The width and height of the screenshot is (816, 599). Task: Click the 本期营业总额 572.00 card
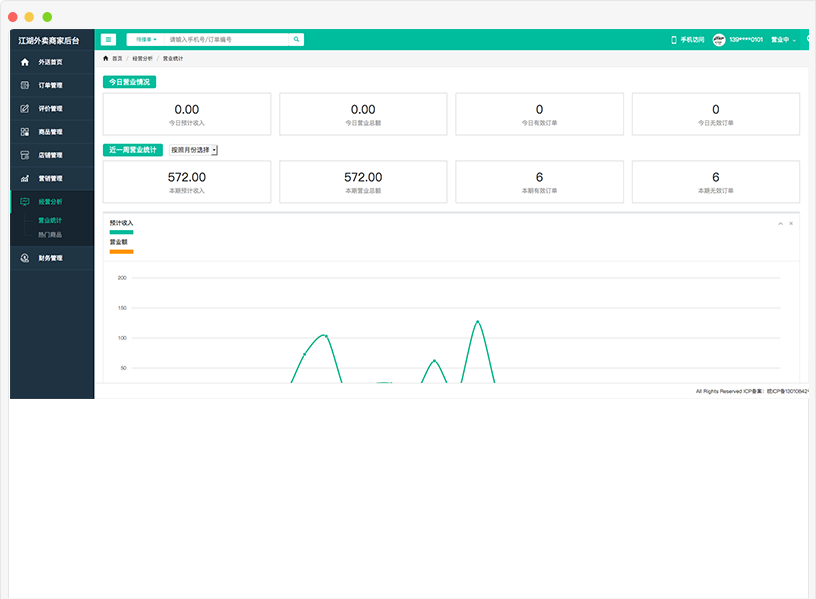pos(363,182)
